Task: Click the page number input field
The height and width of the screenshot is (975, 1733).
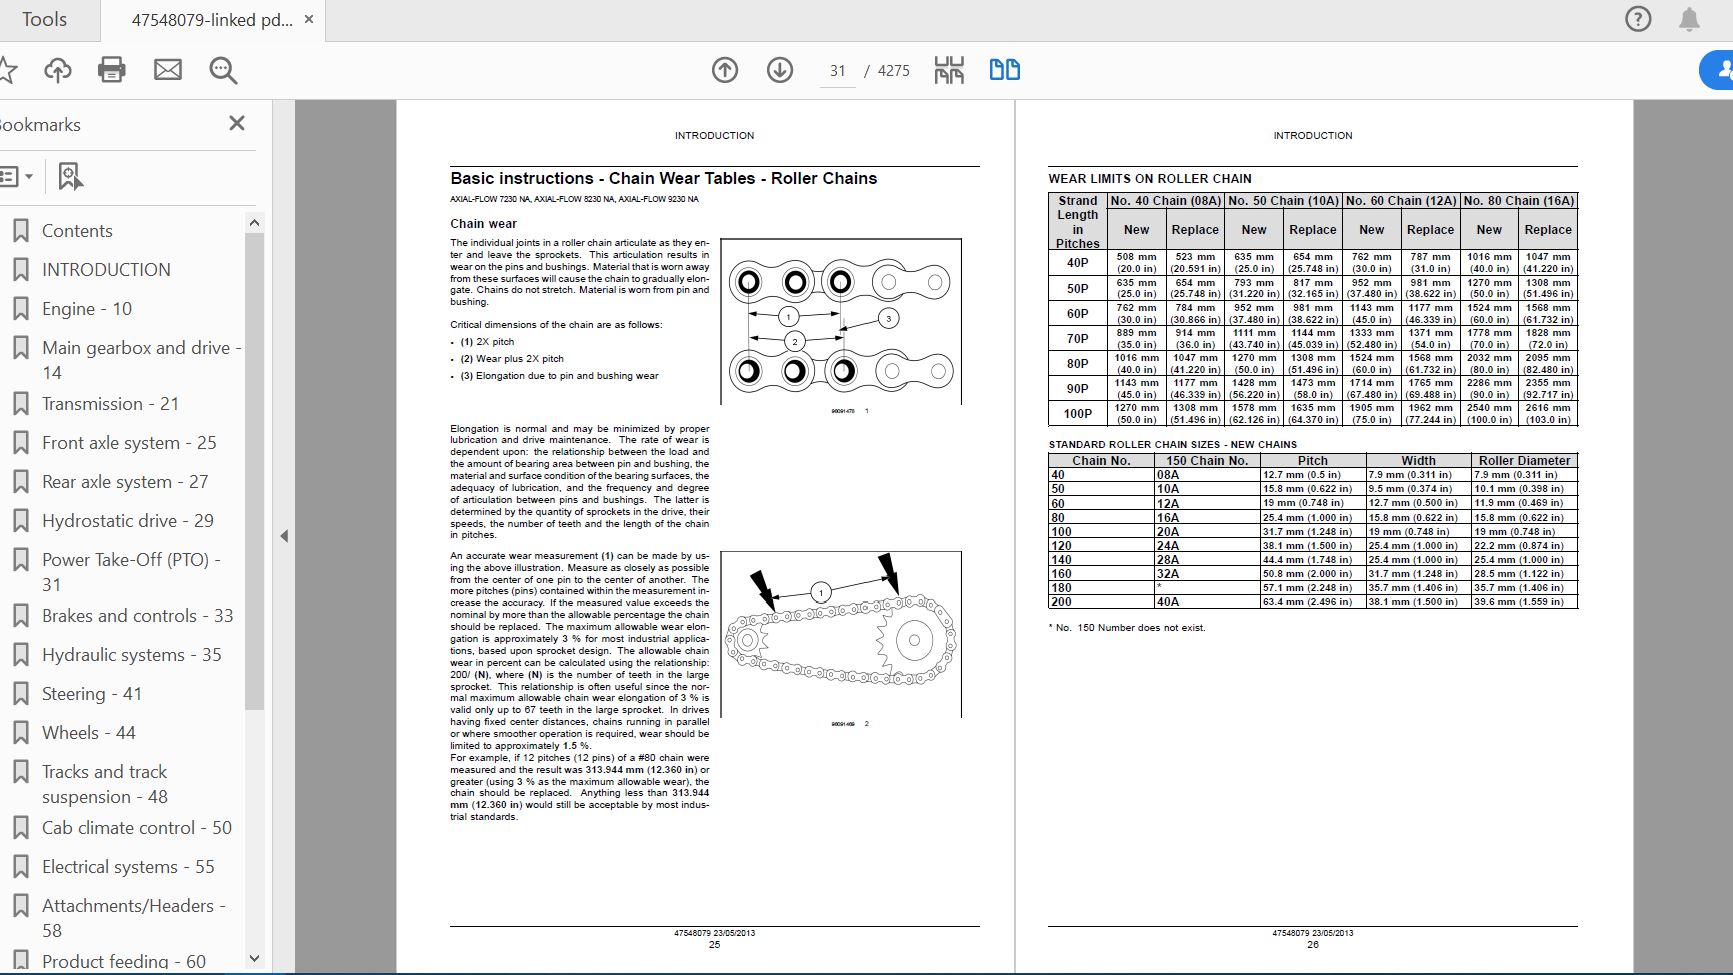Action: click(x=837, y=71)
